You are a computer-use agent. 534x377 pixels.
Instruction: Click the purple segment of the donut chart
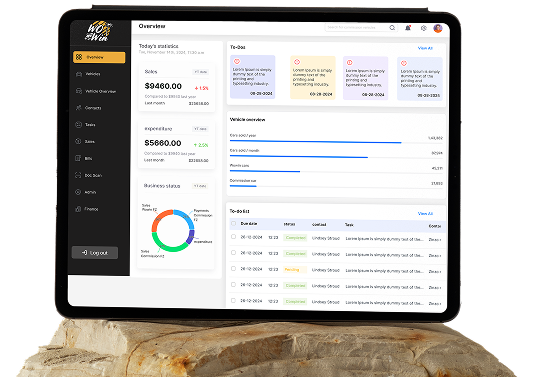191,237
